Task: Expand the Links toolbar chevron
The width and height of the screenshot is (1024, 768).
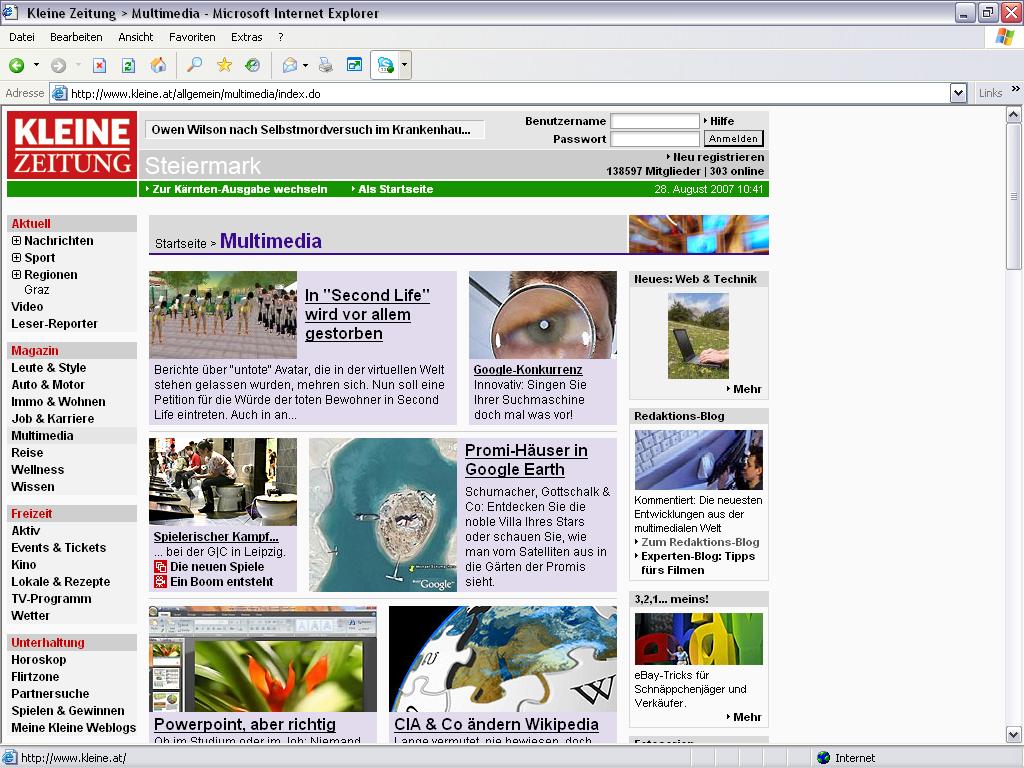Action: point(1015,89)
